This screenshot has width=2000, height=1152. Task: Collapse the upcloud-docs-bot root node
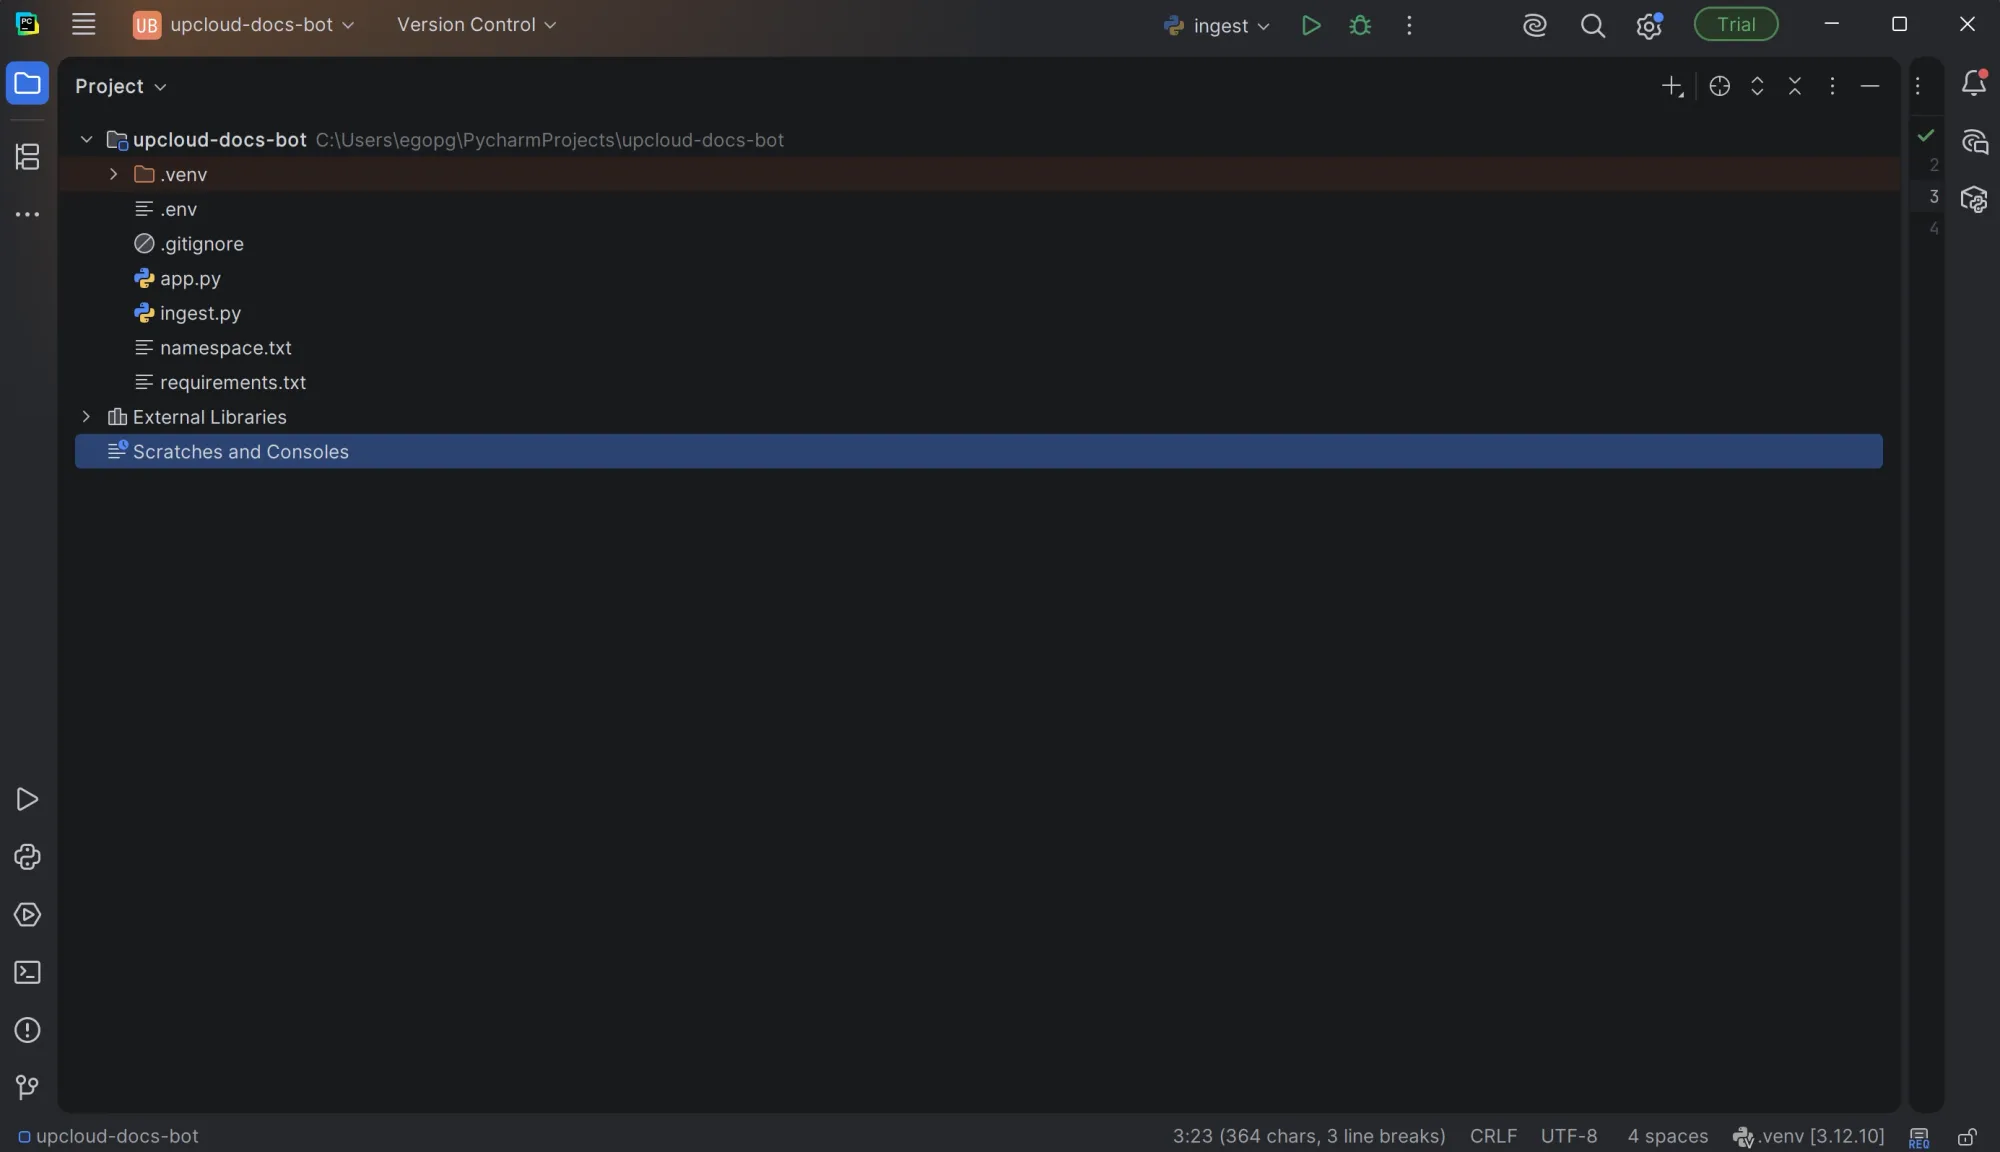click(x=86, y=140)
